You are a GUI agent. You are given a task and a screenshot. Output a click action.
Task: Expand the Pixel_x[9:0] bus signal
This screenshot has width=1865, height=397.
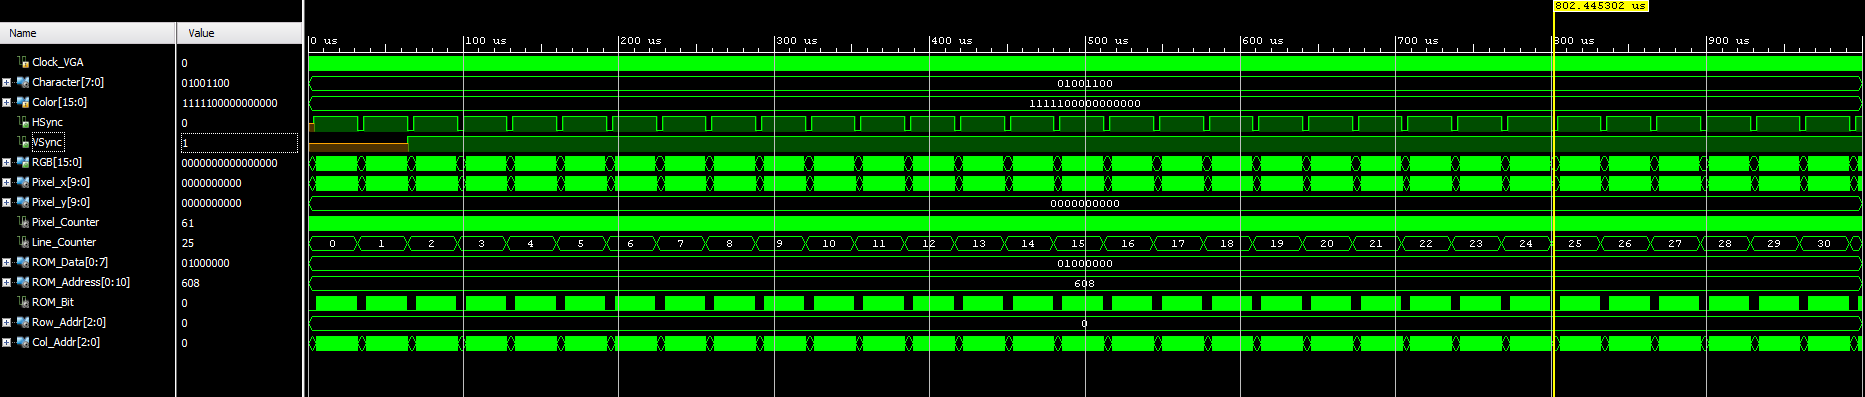pyautogui.click(x=7, y=182)
